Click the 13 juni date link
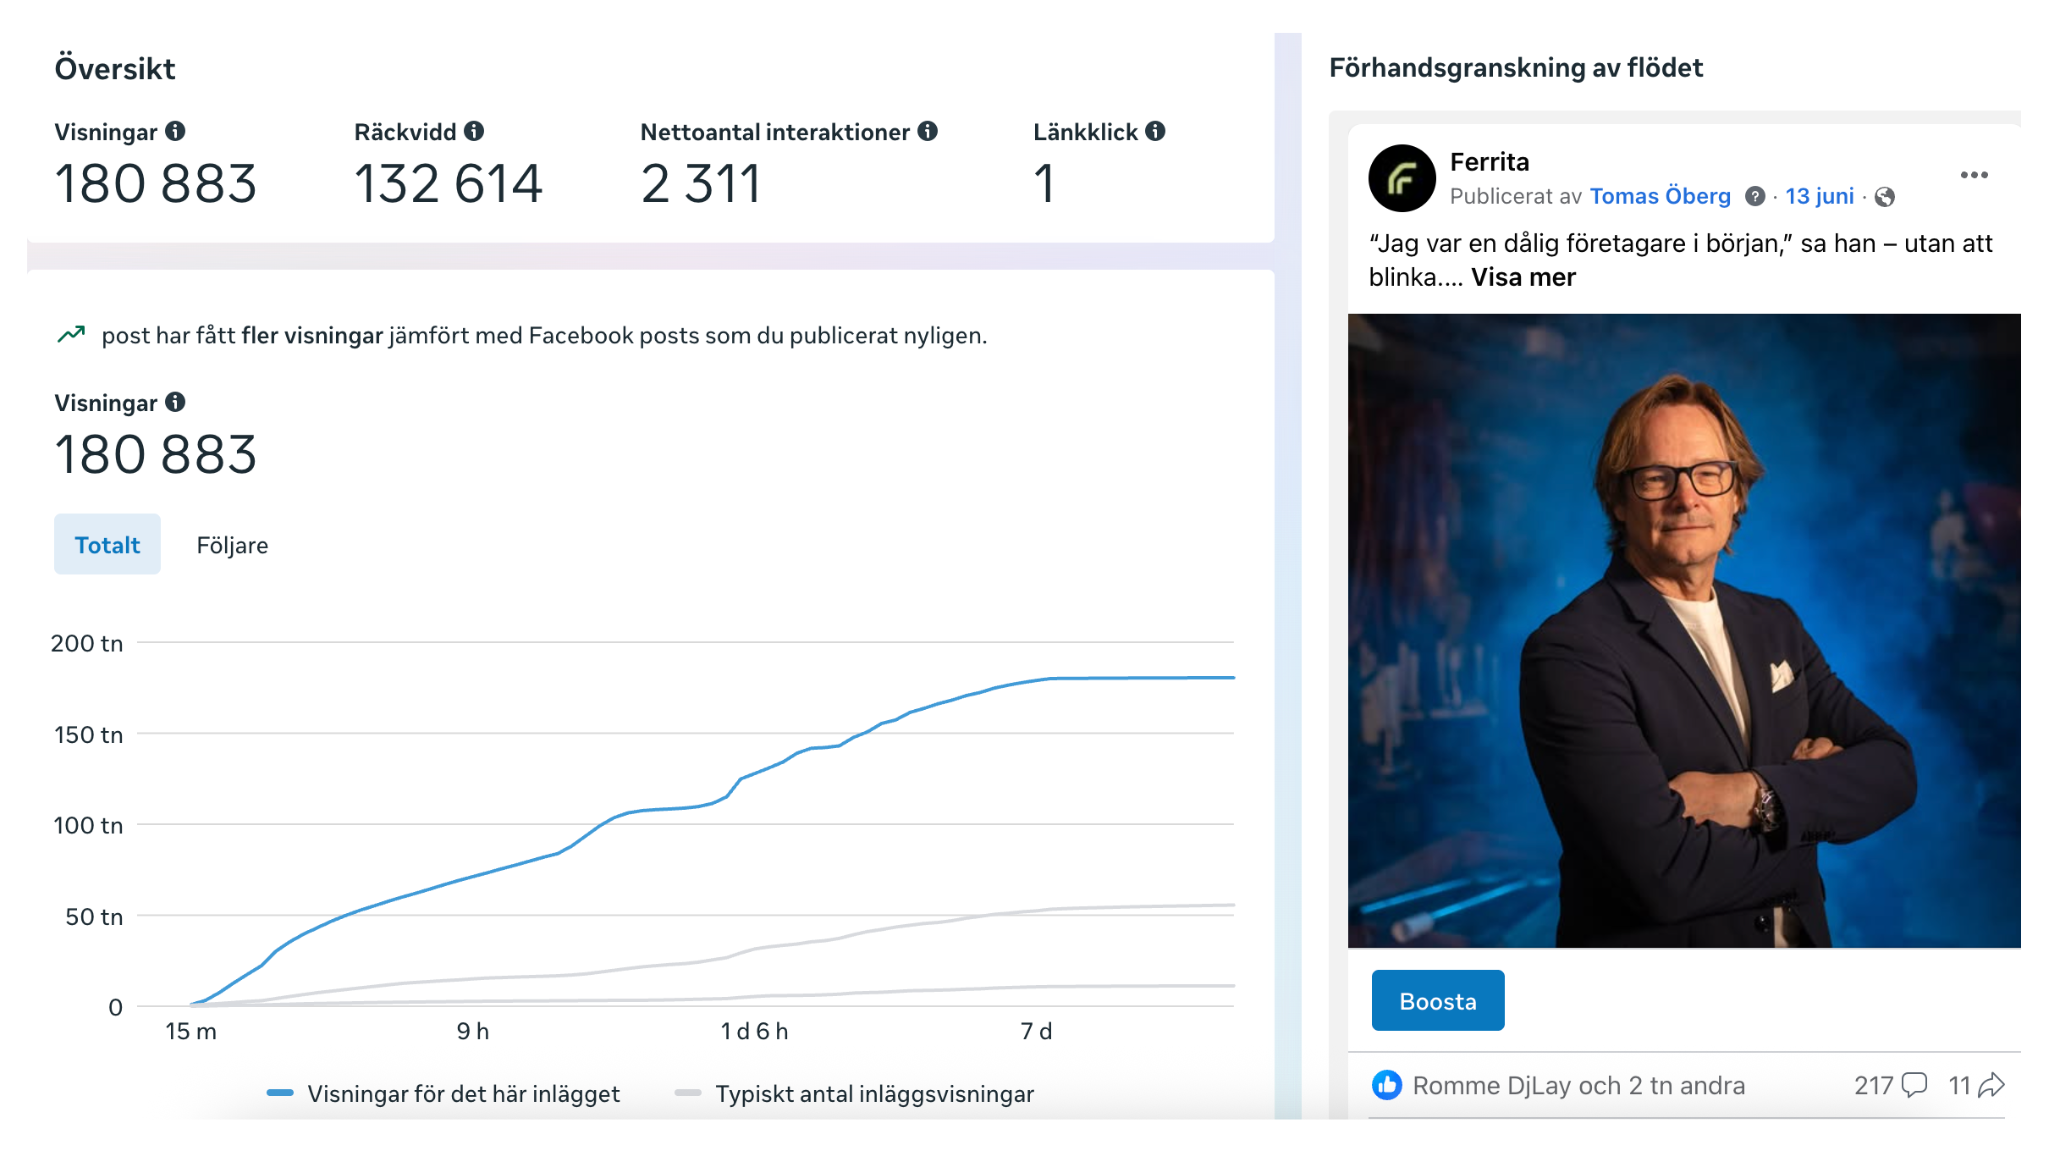The width and height of the screenshot is (2048, 1152). [x=1819, y=196]
